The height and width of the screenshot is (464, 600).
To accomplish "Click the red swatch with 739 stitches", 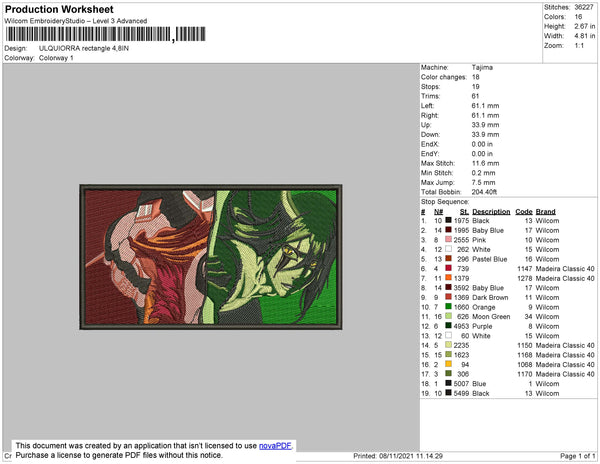I will (448, 269).
